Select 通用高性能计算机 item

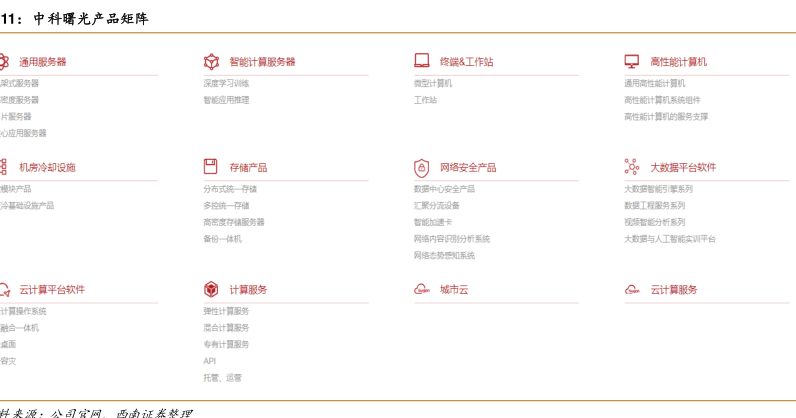tap(654, 83)
